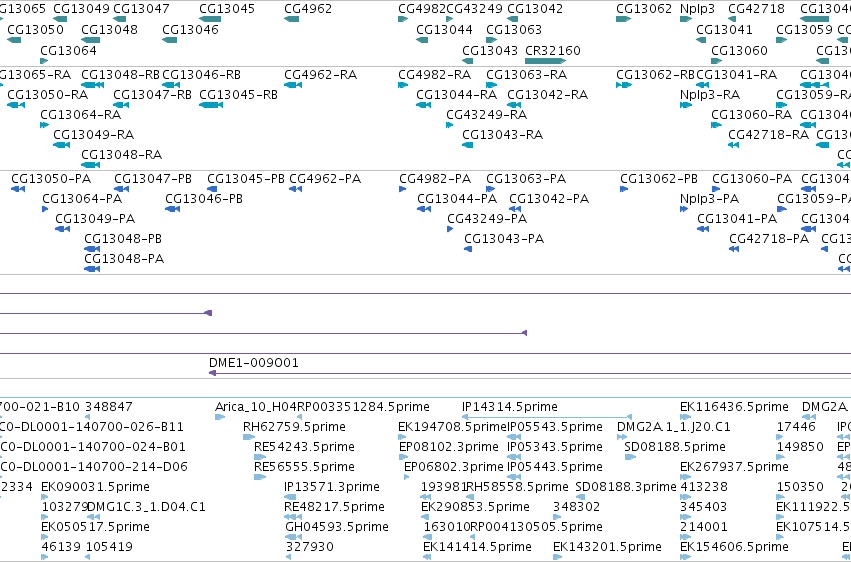Click transcript CG13062-RB label
851x562 pixels.
coord(656,74)
